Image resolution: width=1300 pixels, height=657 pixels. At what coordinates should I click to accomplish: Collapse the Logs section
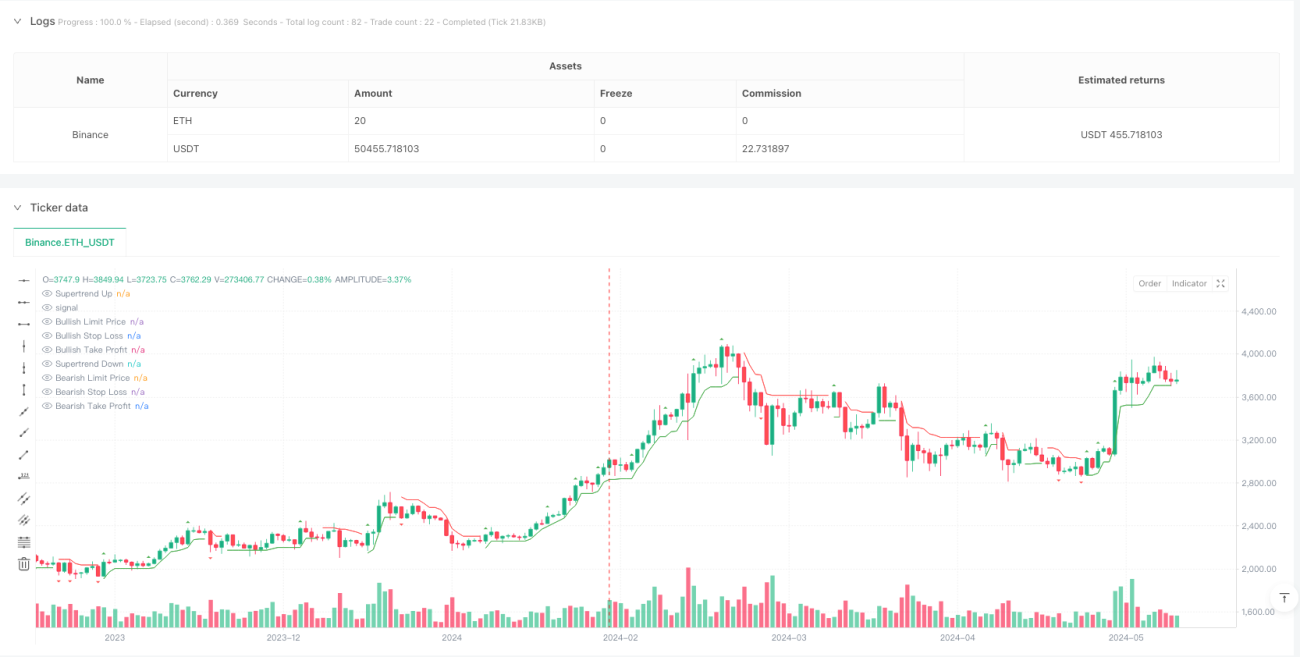pos(18,21)
